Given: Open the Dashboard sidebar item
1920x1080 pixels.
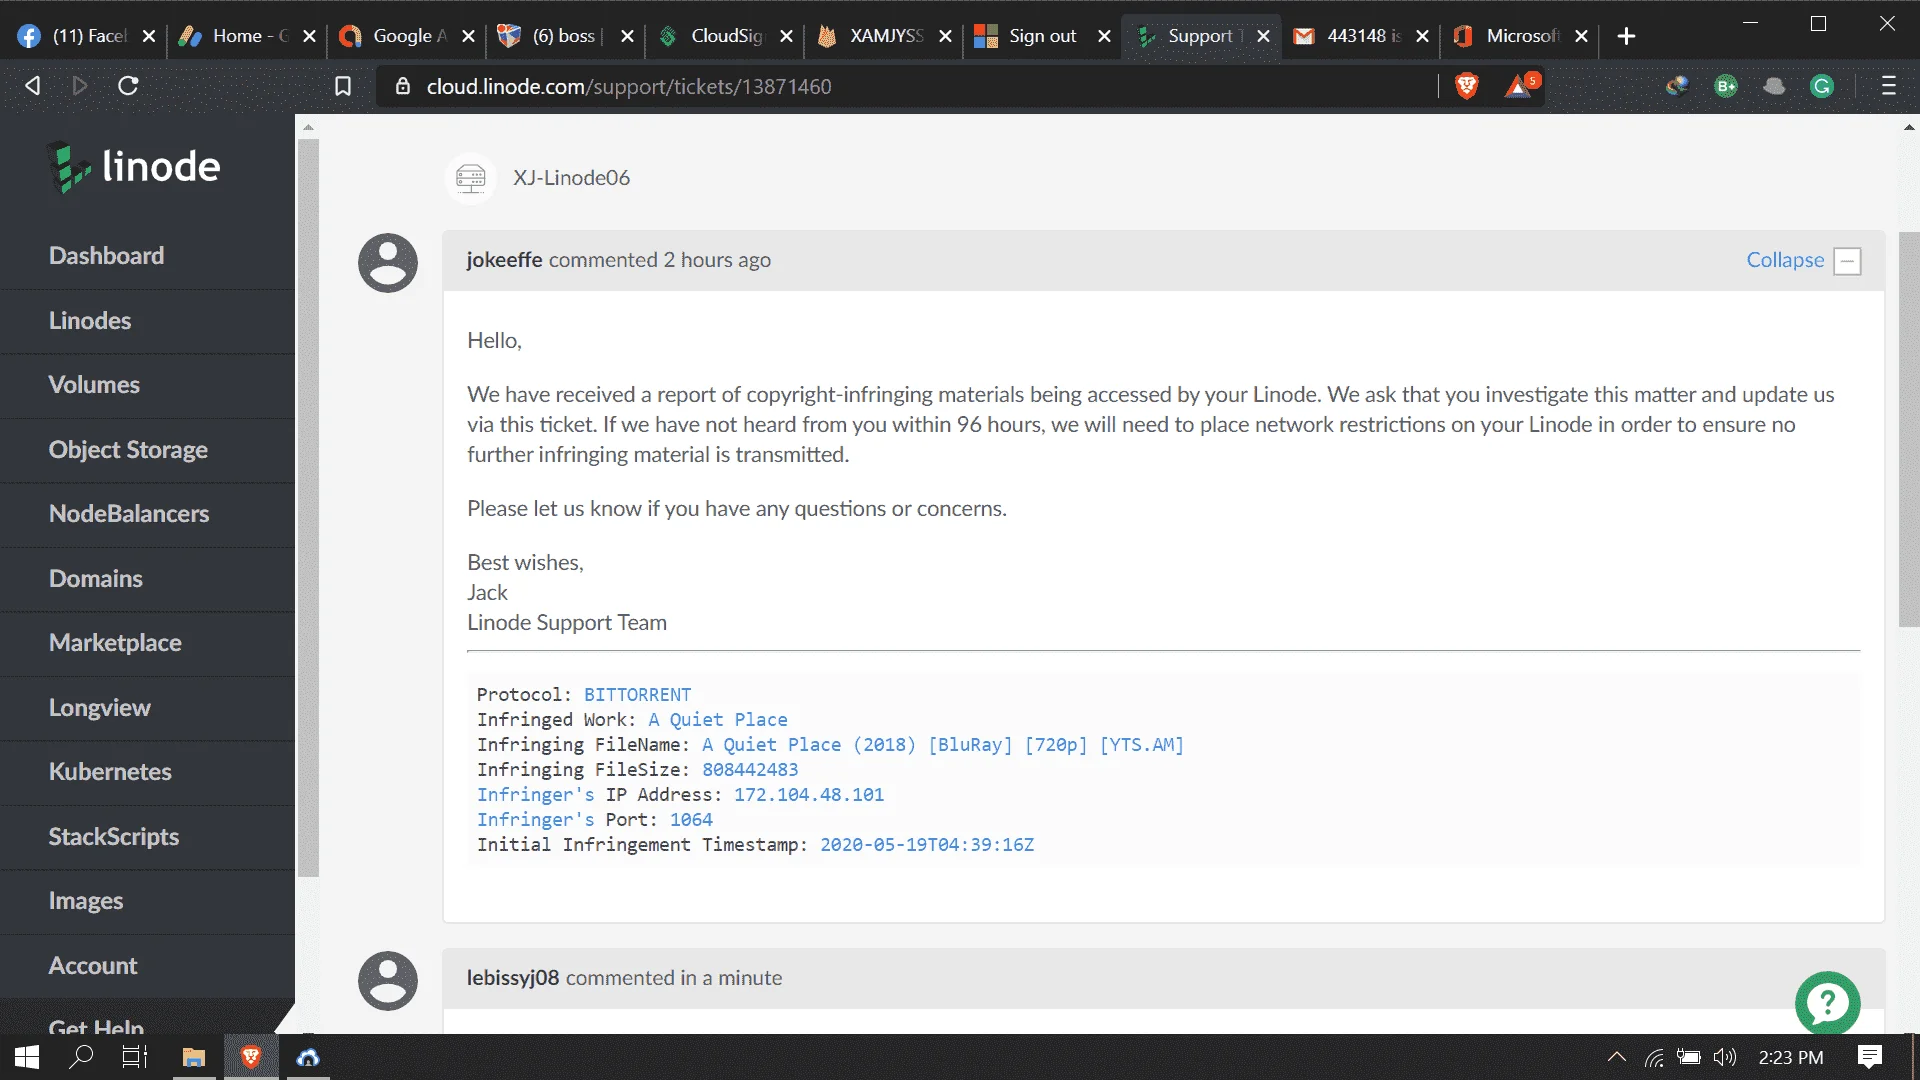Looking at the screenshot, I should 106,256.
